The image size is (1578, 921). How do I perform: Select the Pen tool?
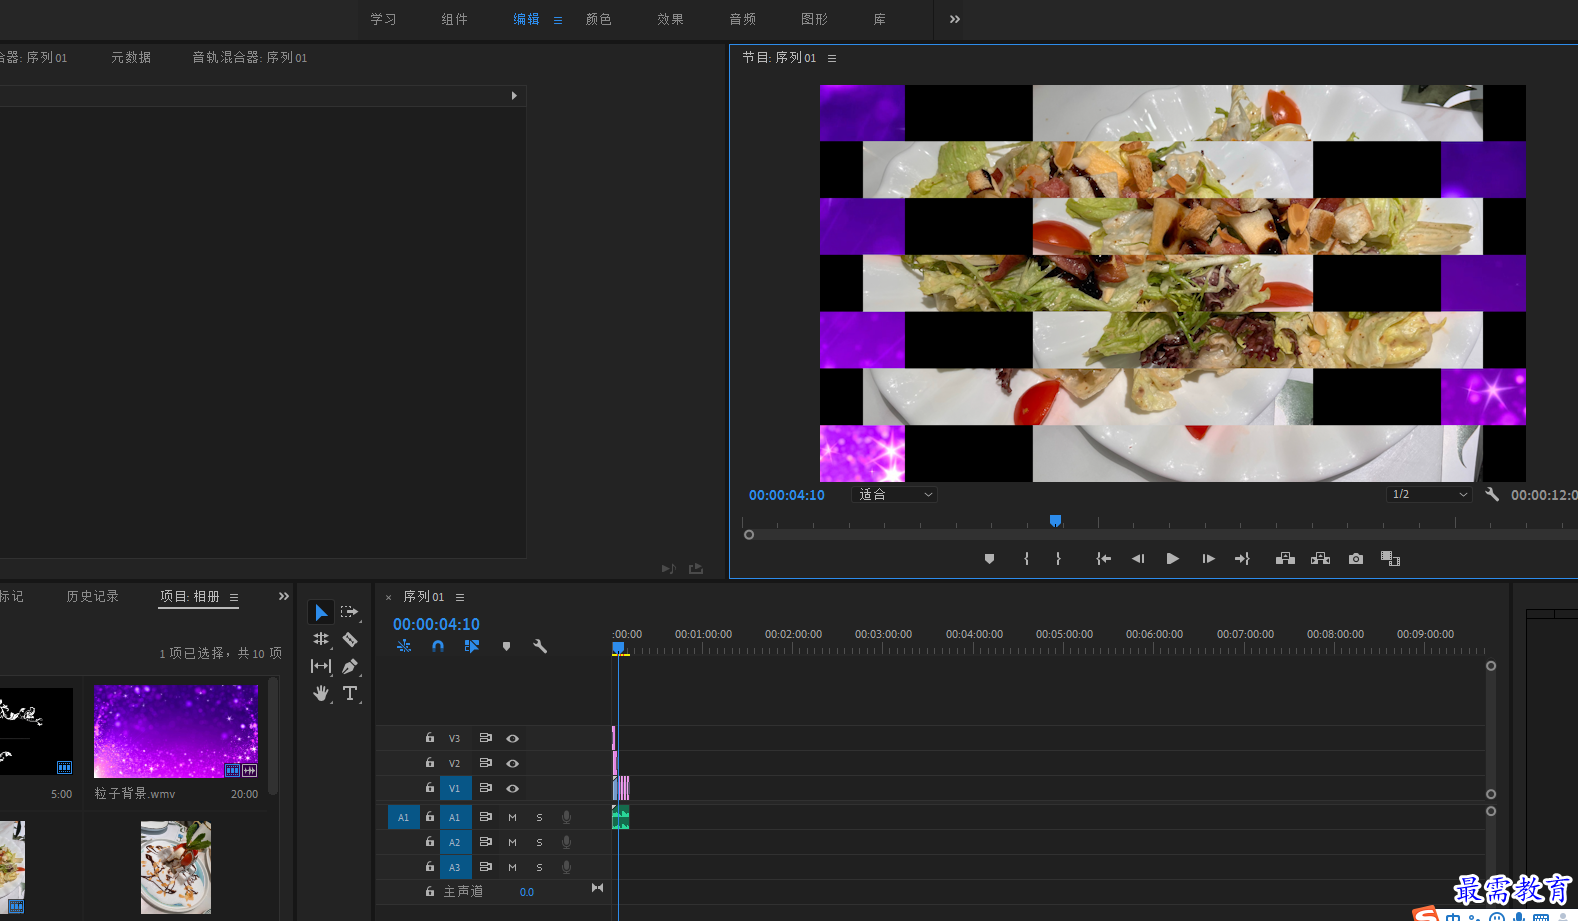350,666
